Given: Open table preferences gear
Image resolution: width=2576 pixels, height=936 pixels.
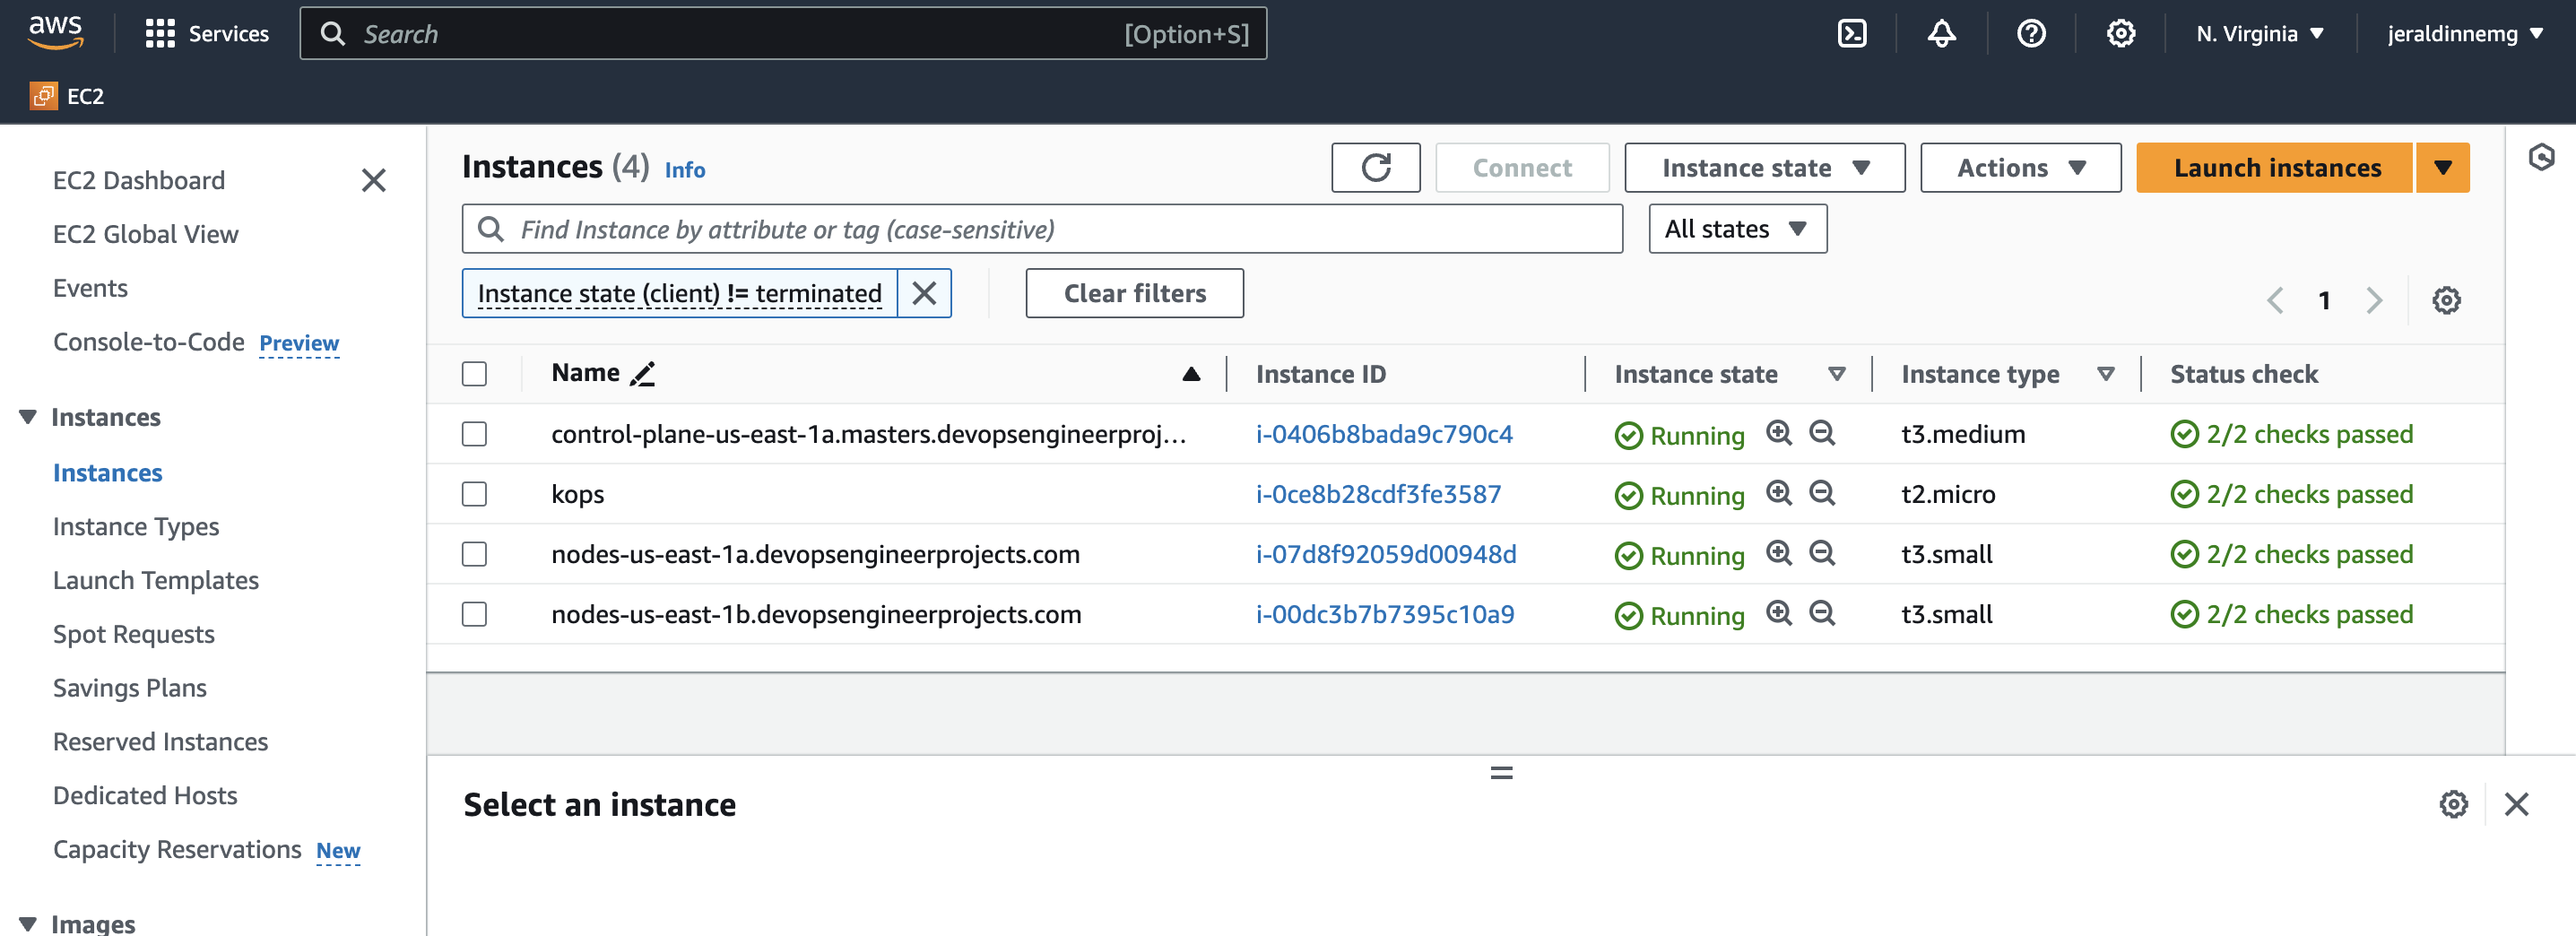Looking at the screenshot, I should [x=2446, y=300].
